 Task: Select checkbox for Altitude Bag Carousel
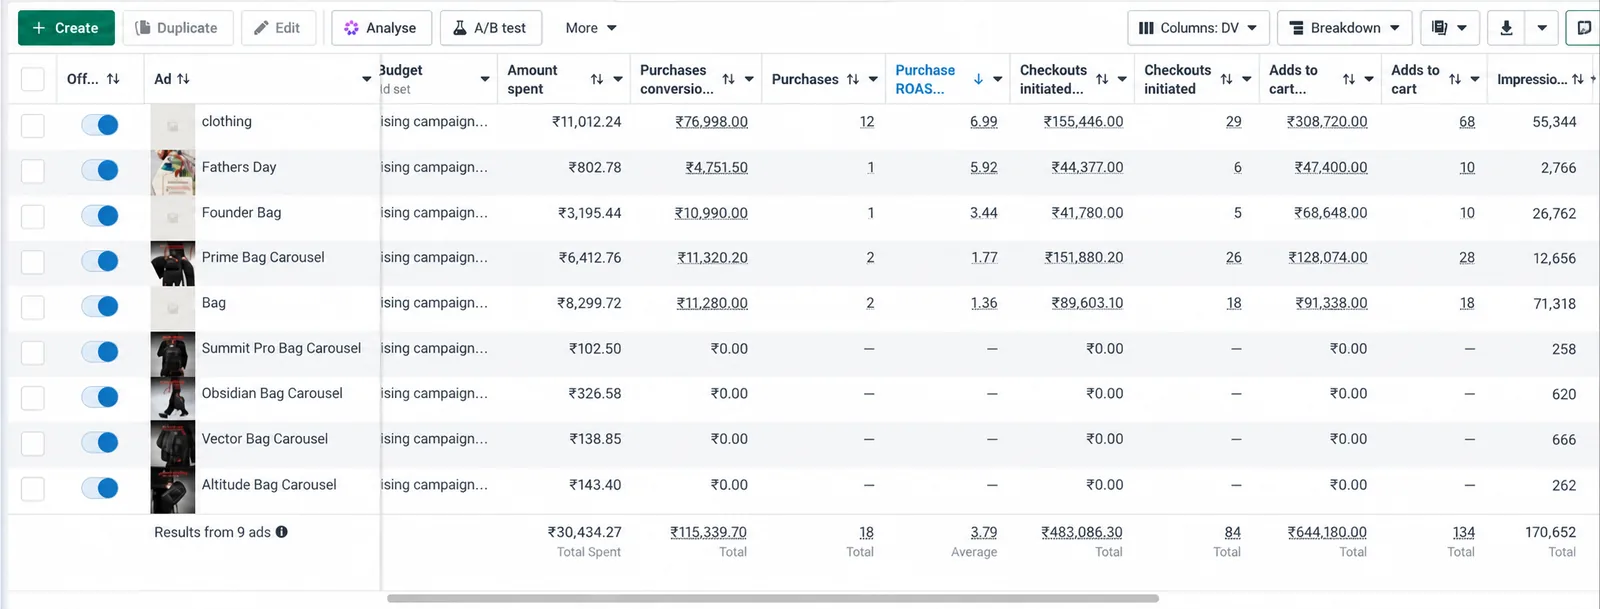coord(33,489)
